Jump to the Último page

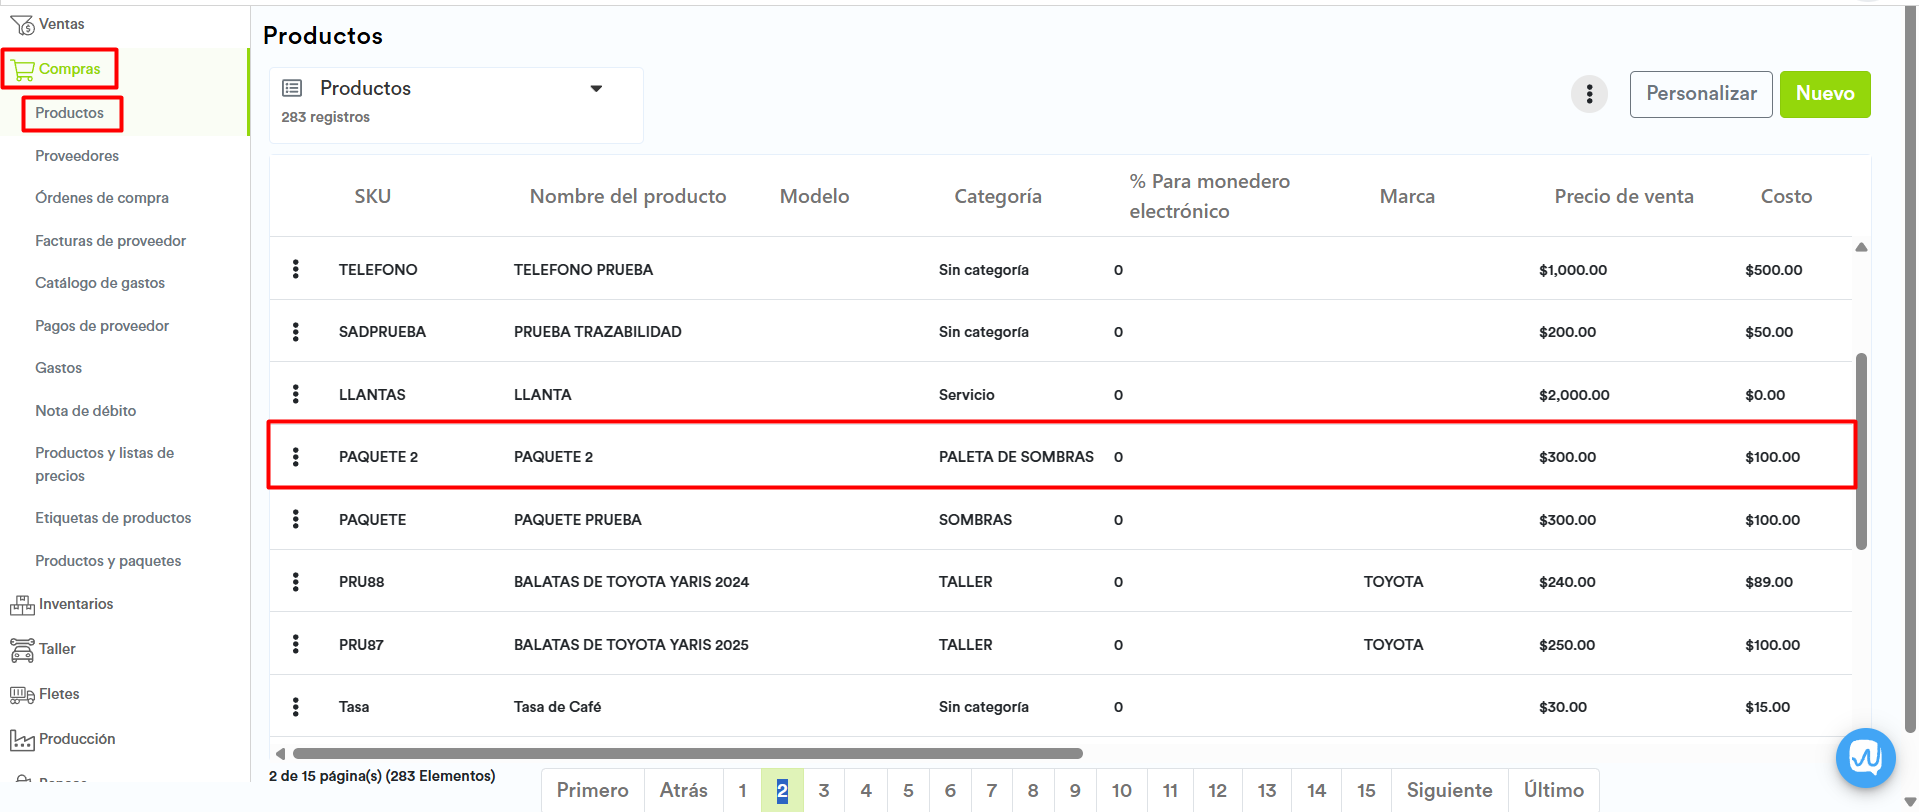click(1553, 790)
